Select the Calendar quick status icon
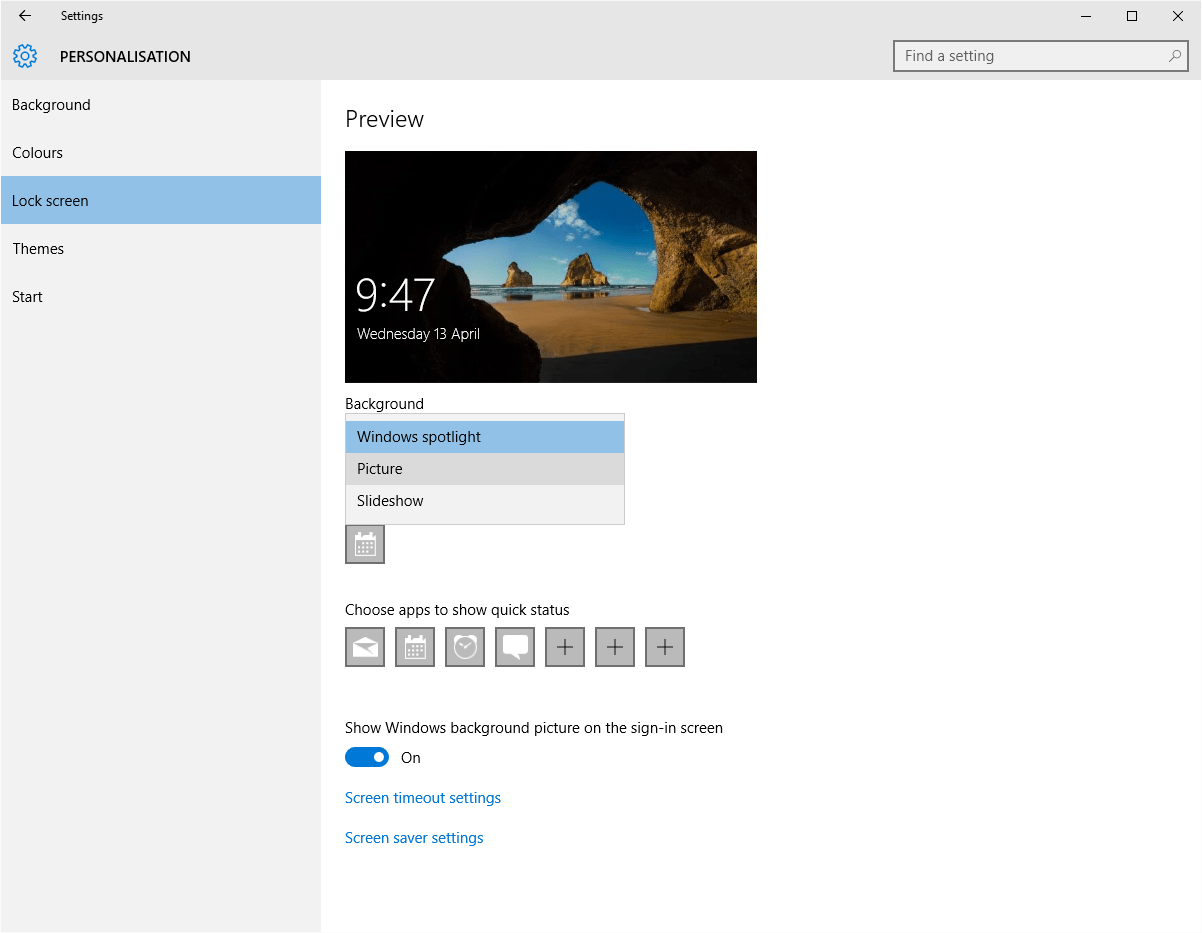This screenshot has width=1202, height=933. [x=415, y=647]
